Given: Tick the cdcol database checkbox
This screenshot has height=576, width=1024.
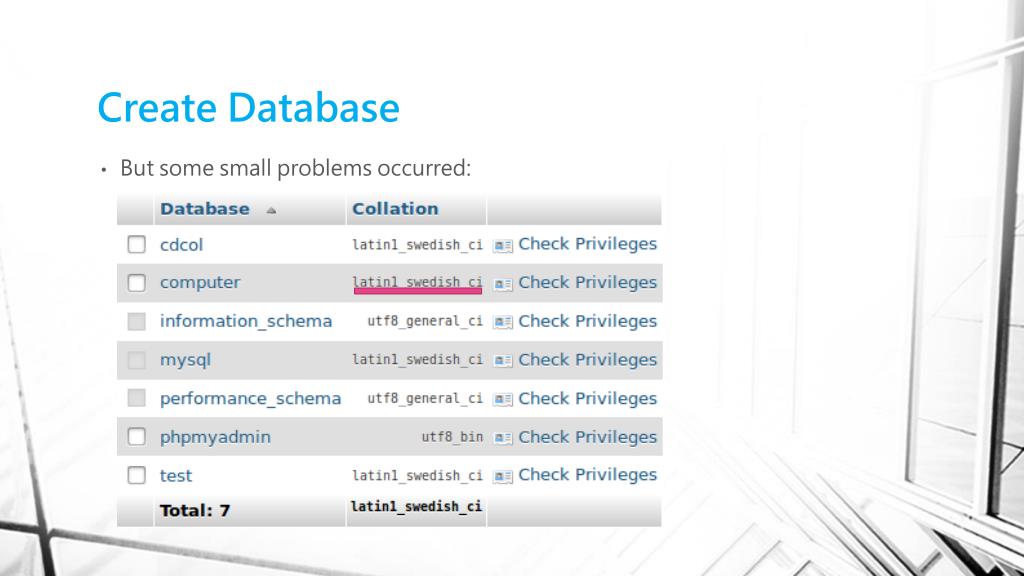Looking at the screenshot, I should tap(136, 244).
